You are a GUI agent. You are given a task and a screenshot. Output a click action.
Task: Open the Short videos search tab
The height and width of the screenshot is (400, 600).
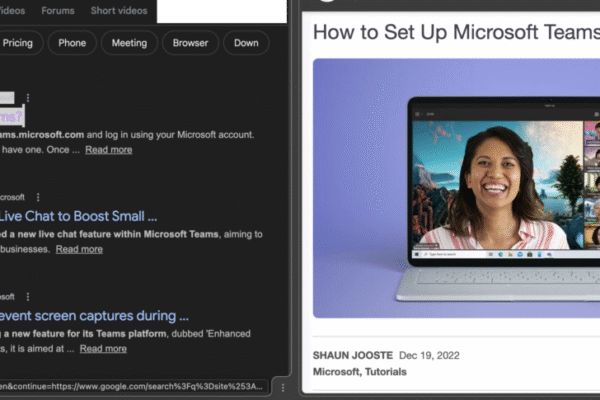point(119,11)
